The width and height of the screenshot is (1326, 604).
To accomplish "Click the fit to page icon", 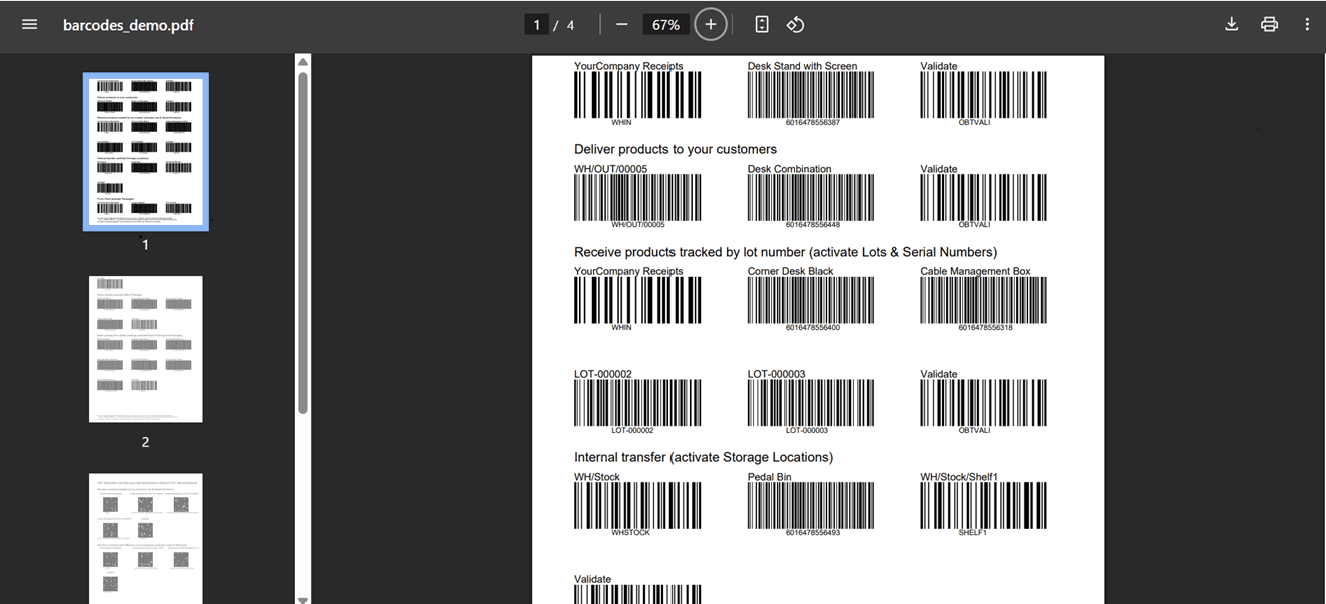I will [762, 24].
